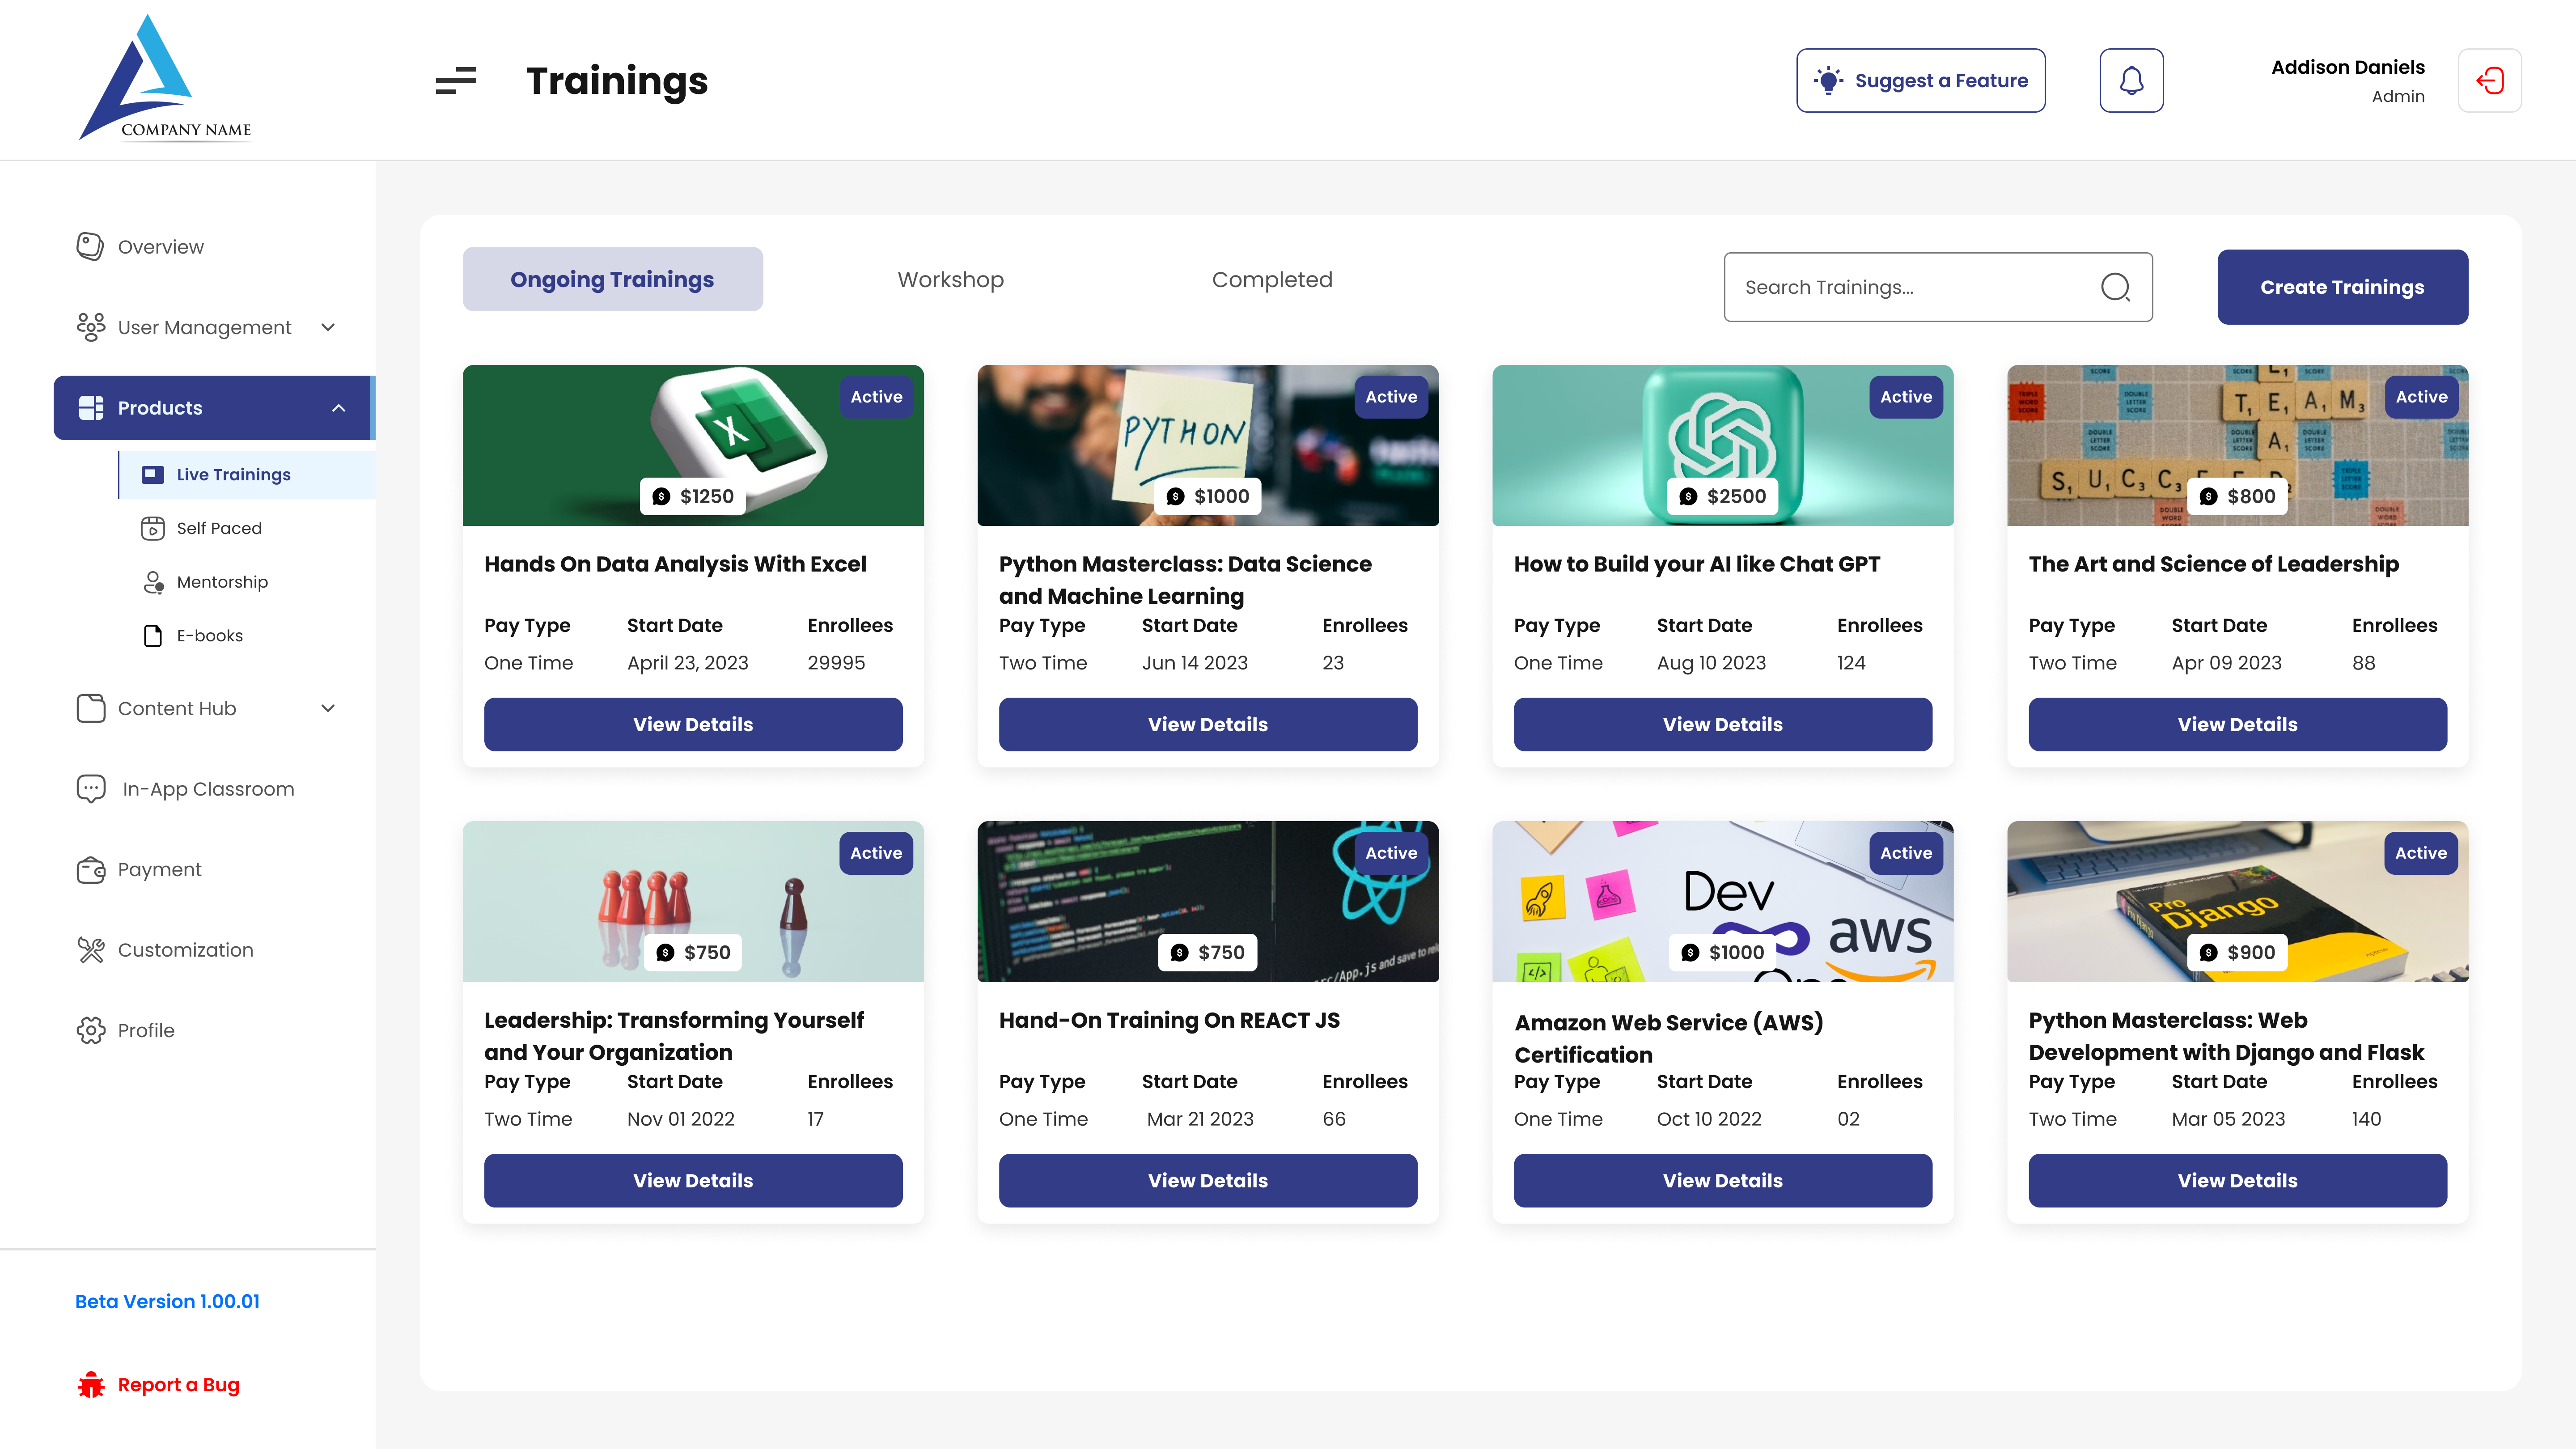Open Customization settings in the sidebar
The height and width of the screenshot is (1449, 2576).
pos(185,950)
